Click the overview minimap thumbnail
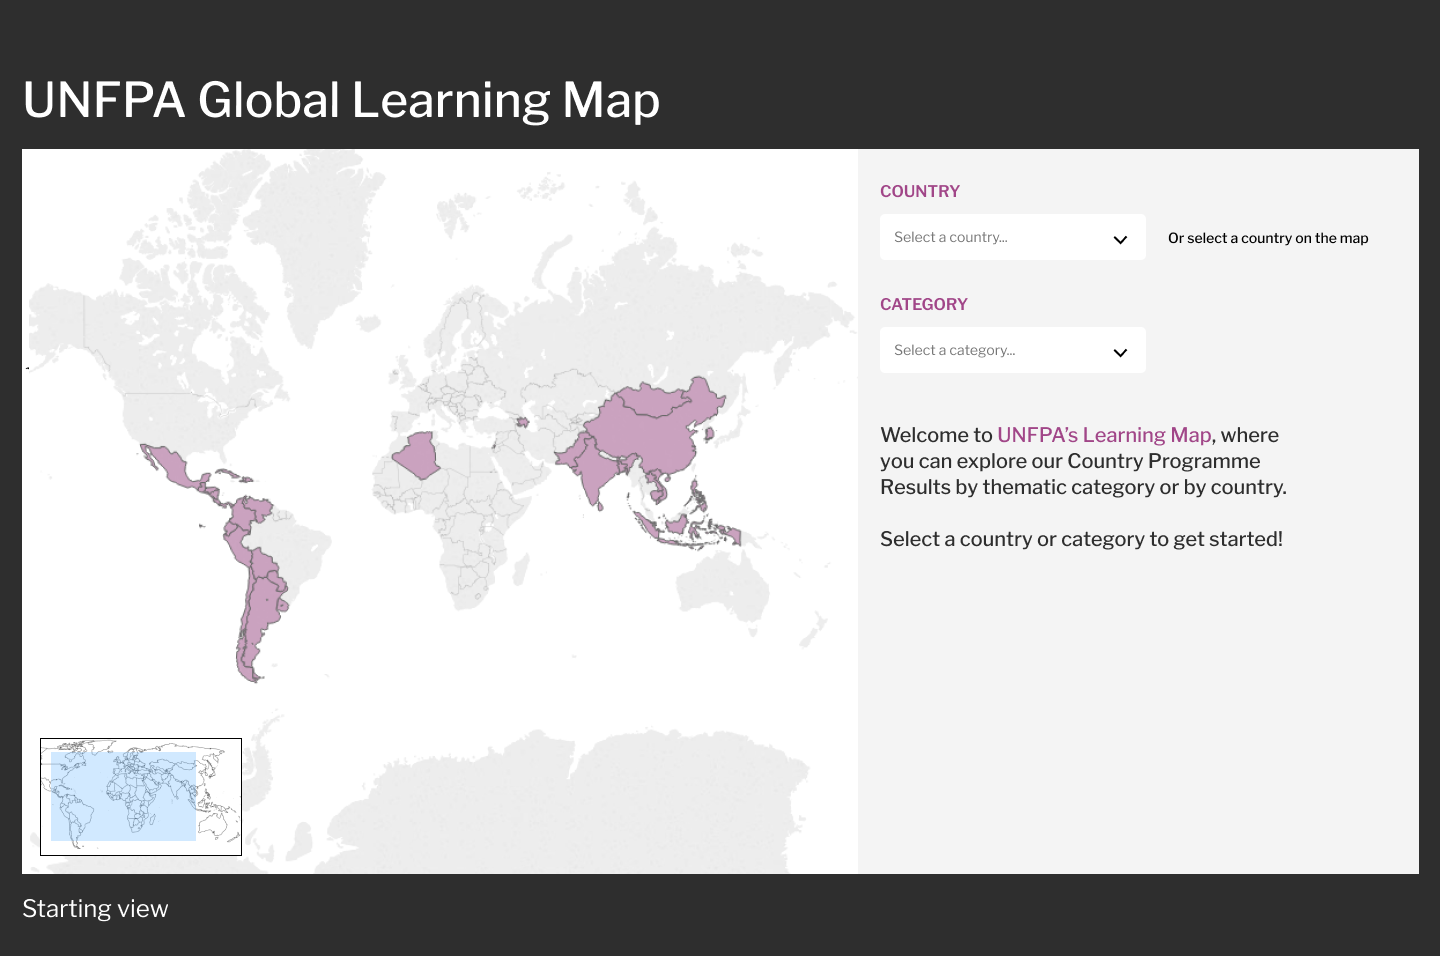 [x=141, y=797]
